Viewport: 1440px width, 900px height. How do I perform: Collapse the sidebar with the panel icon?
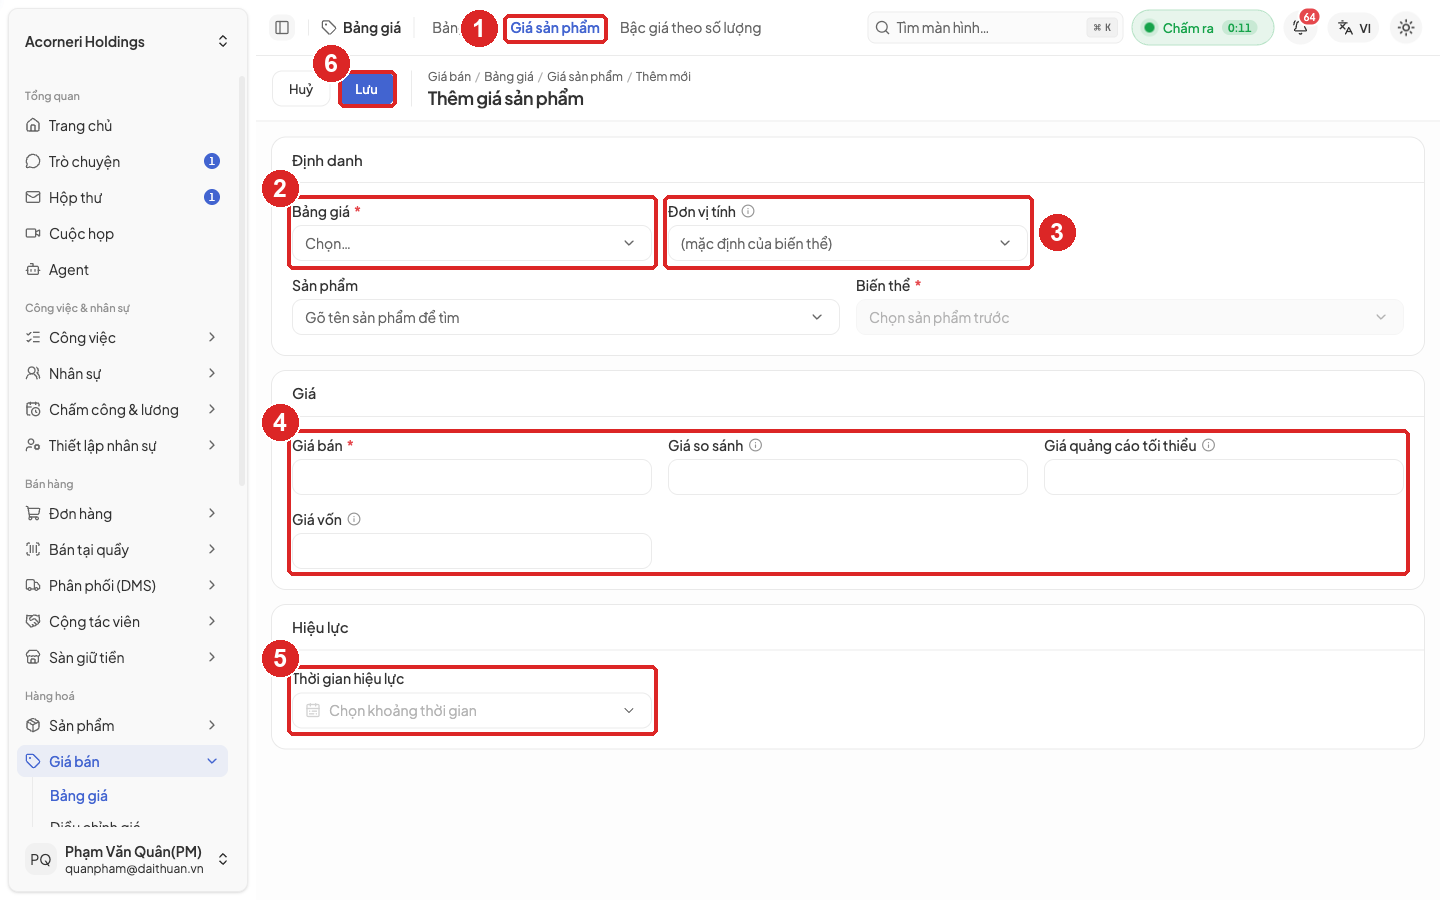282,28
